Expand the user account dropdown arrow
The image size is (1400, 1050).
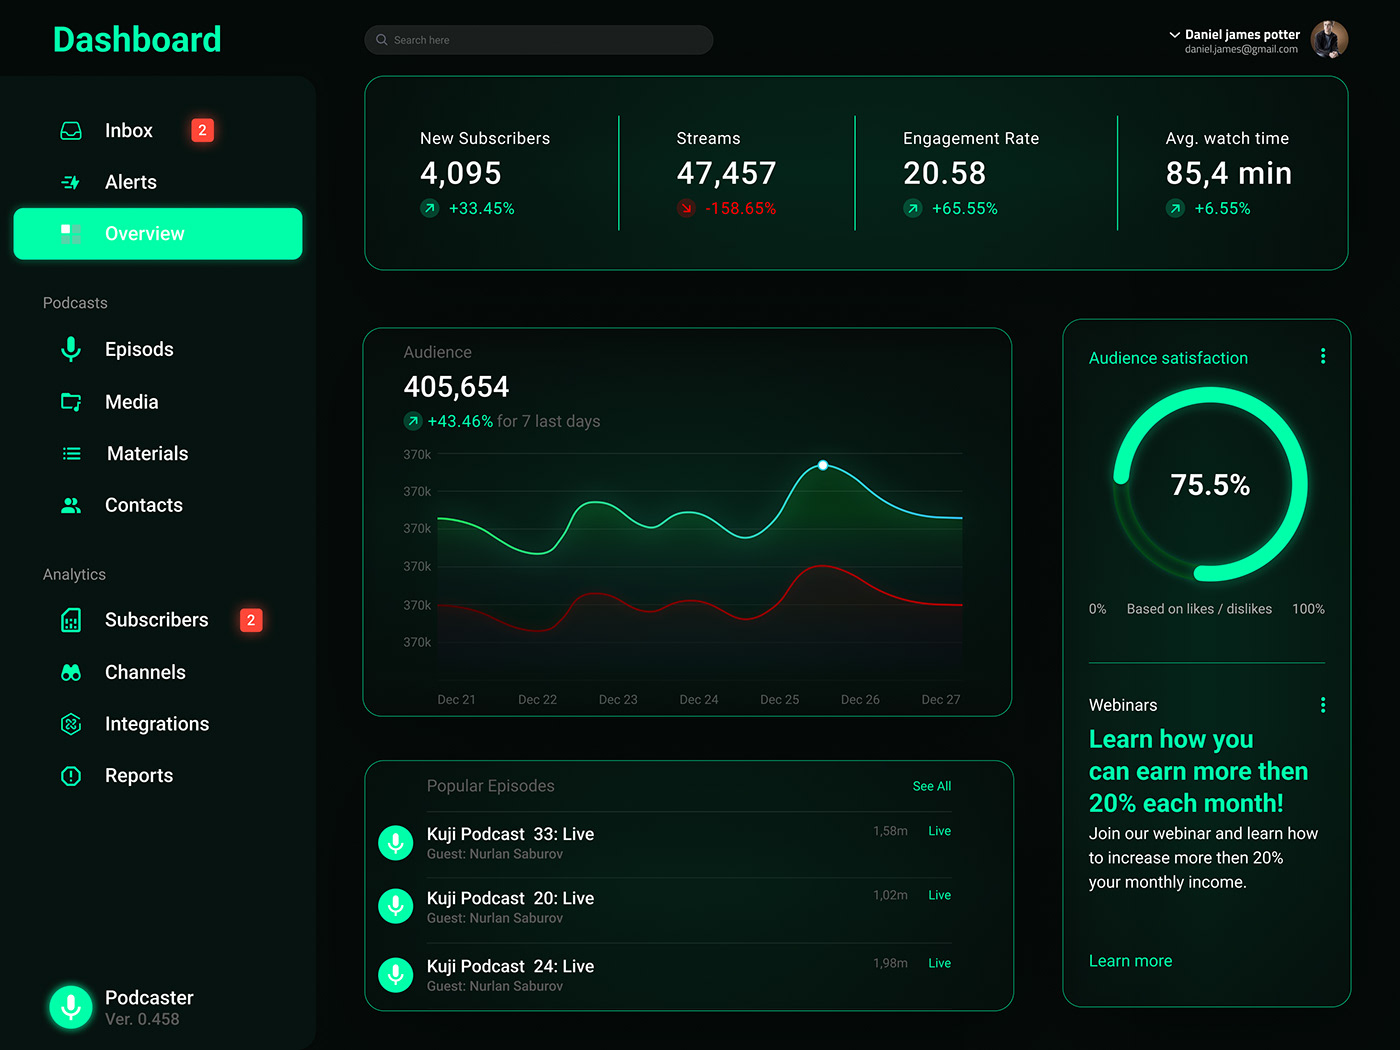point(1173,33)
